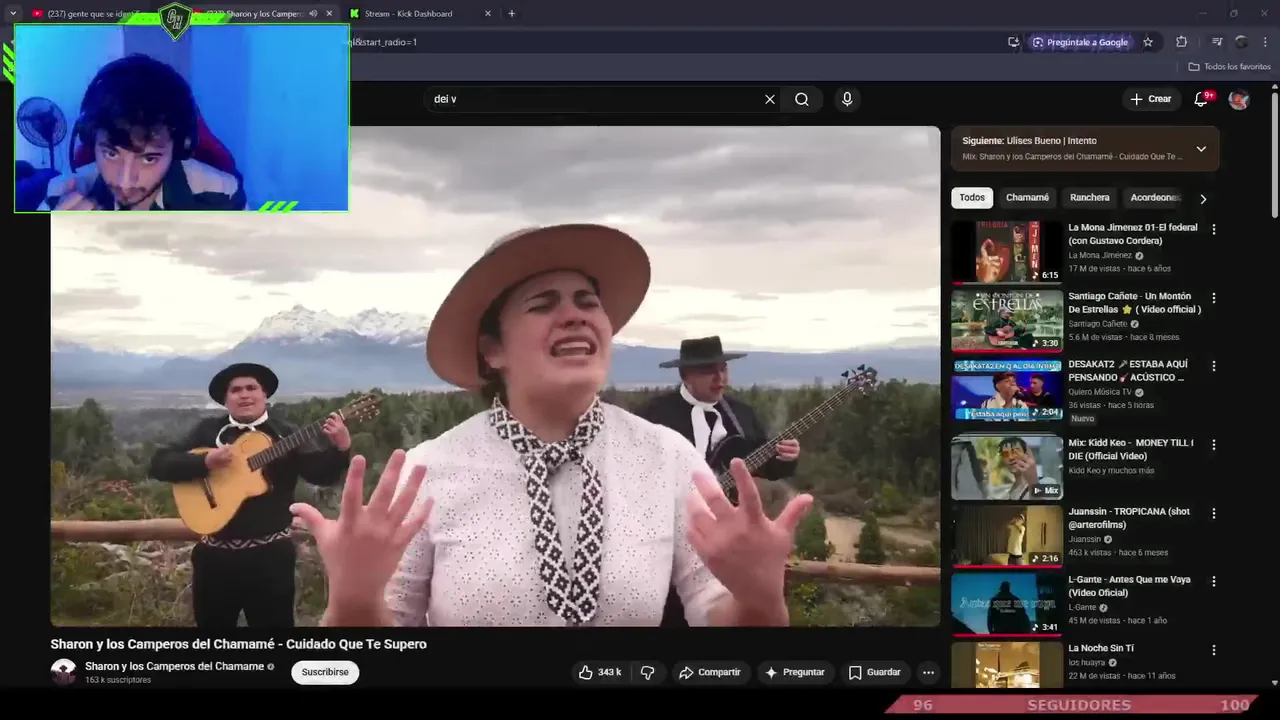Click the Preguntar AI button
Image resolution: width=1280 pixels, height=720 pixels.
[x=794, y=672]
